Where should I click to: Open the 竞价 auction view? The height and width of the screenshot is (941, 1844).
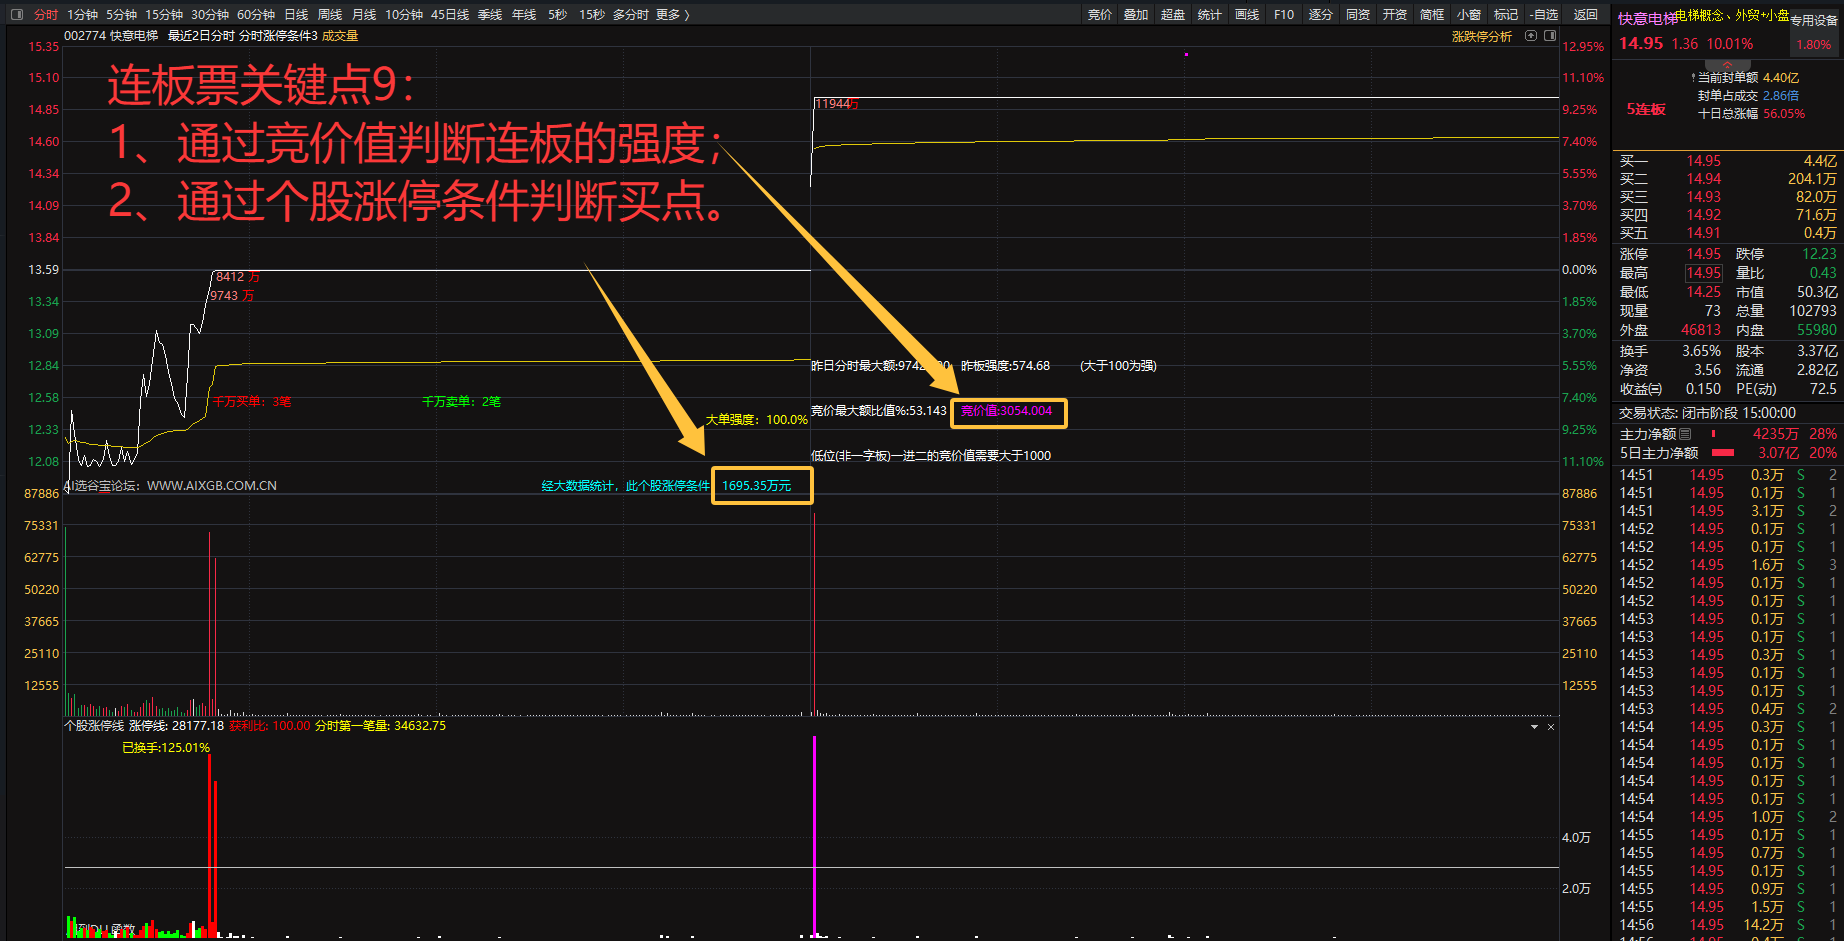[x=1099, y=15]
